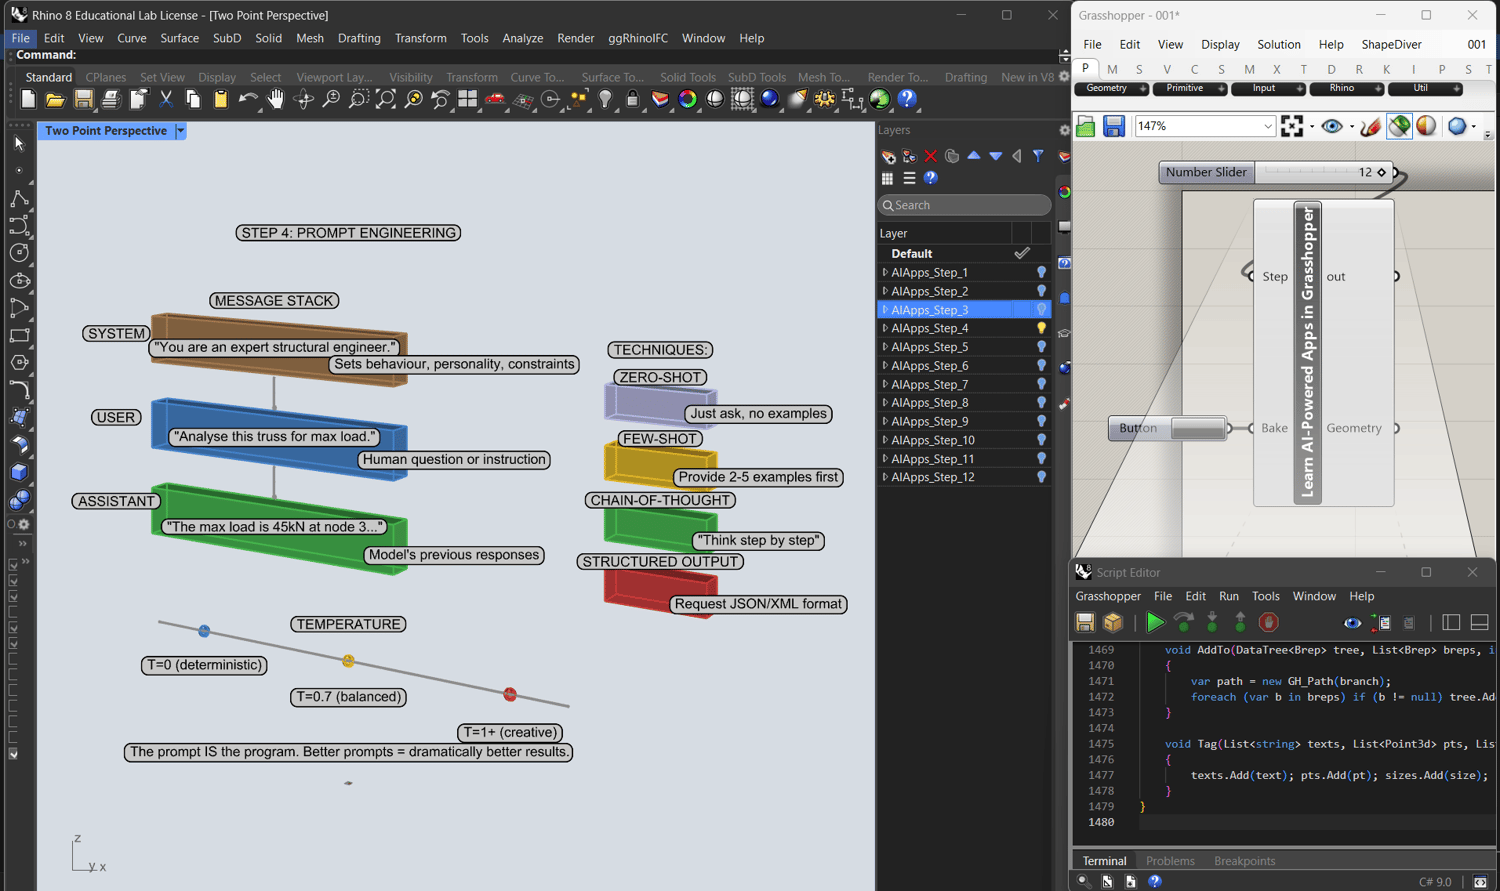The image size is (1500, 891).
Task: Open the Problems tab in Script Editor
Action: pyautogui.click(x=1169, y=861)
